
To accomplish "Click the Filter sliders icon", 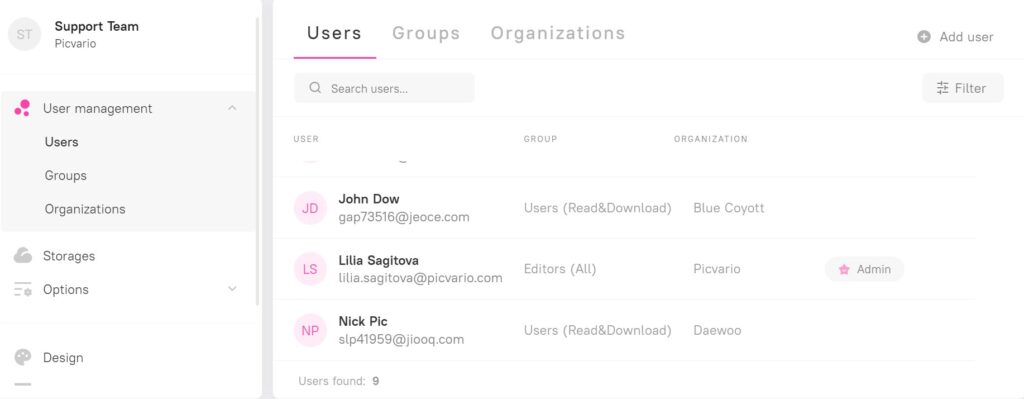I will click(942, 88).
